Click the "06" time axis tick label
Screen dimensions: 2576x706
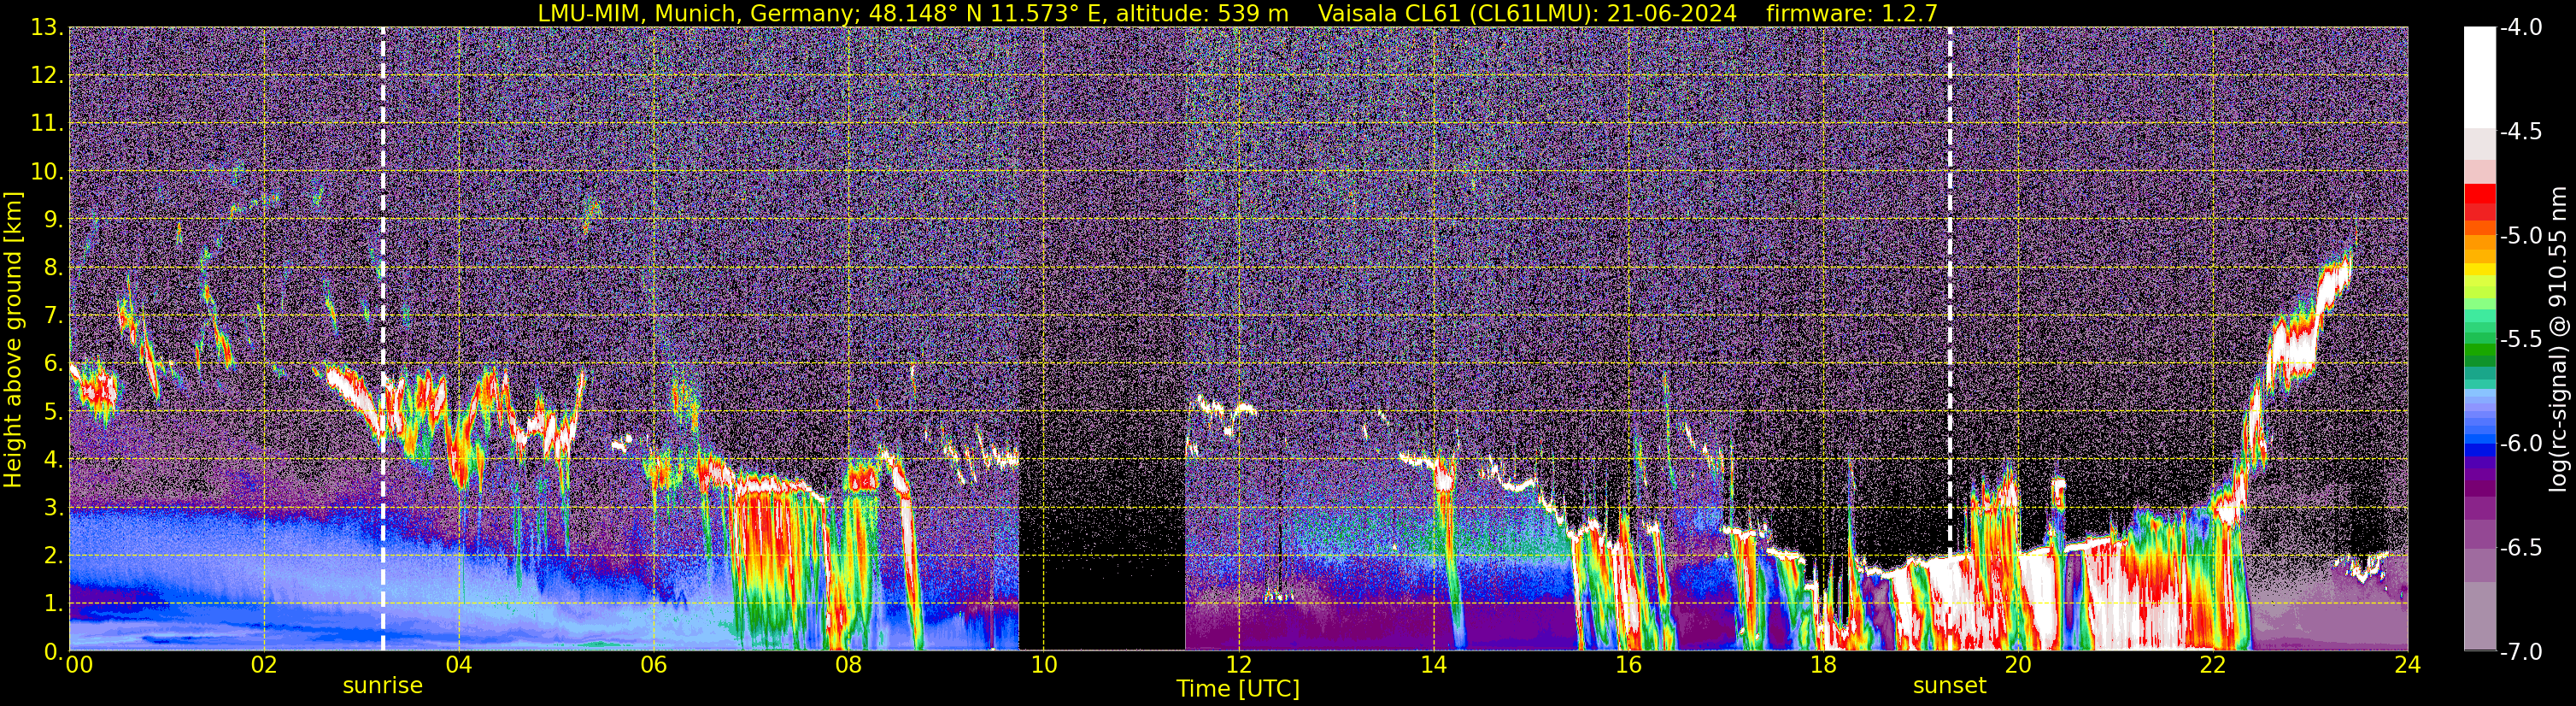point(654,665)
